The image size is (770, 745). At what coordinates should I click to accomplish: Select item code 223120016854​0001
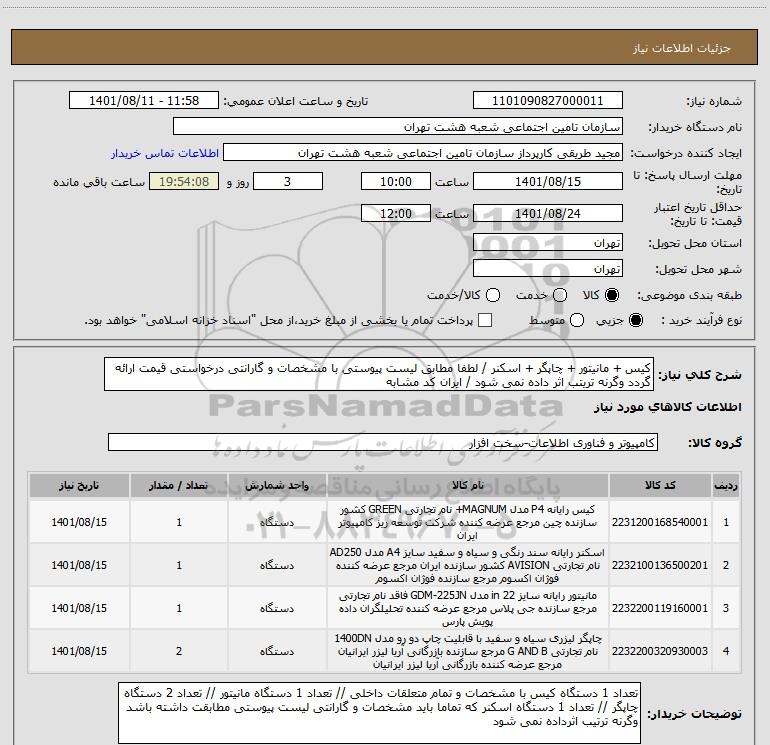(x=660, y=522)
